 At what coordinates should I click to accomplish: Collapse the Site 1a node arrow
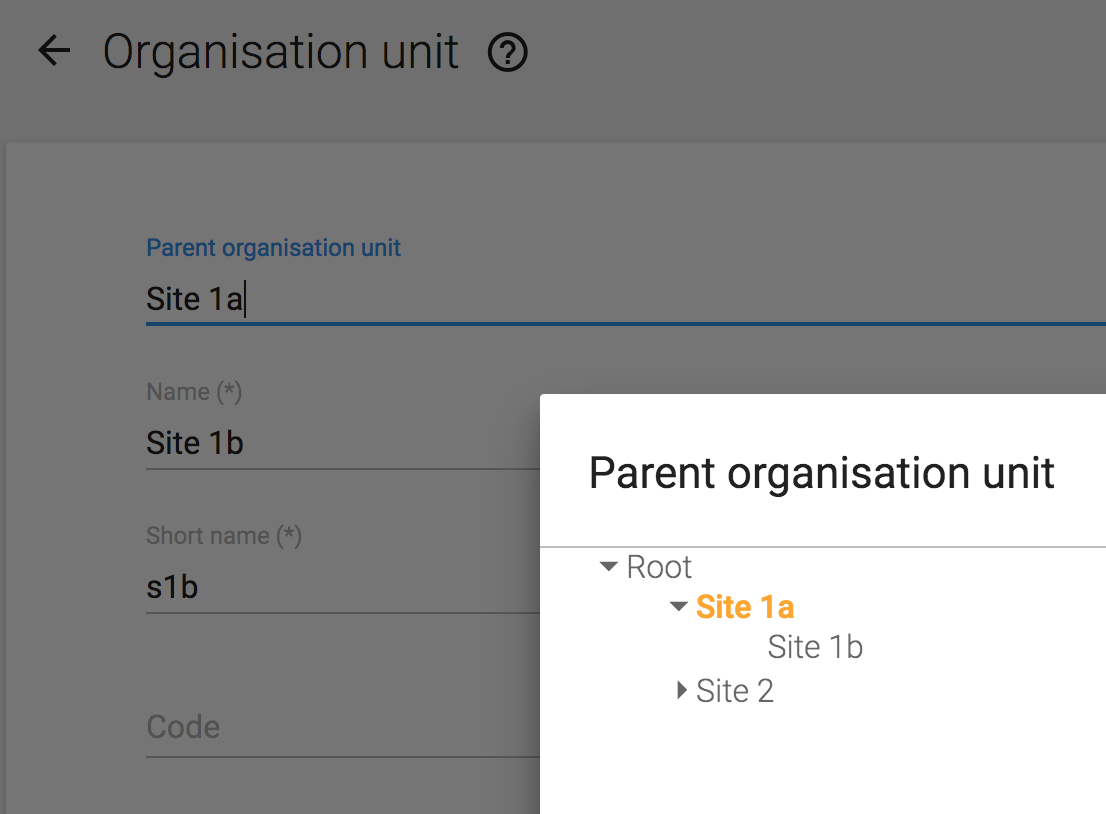679,607
